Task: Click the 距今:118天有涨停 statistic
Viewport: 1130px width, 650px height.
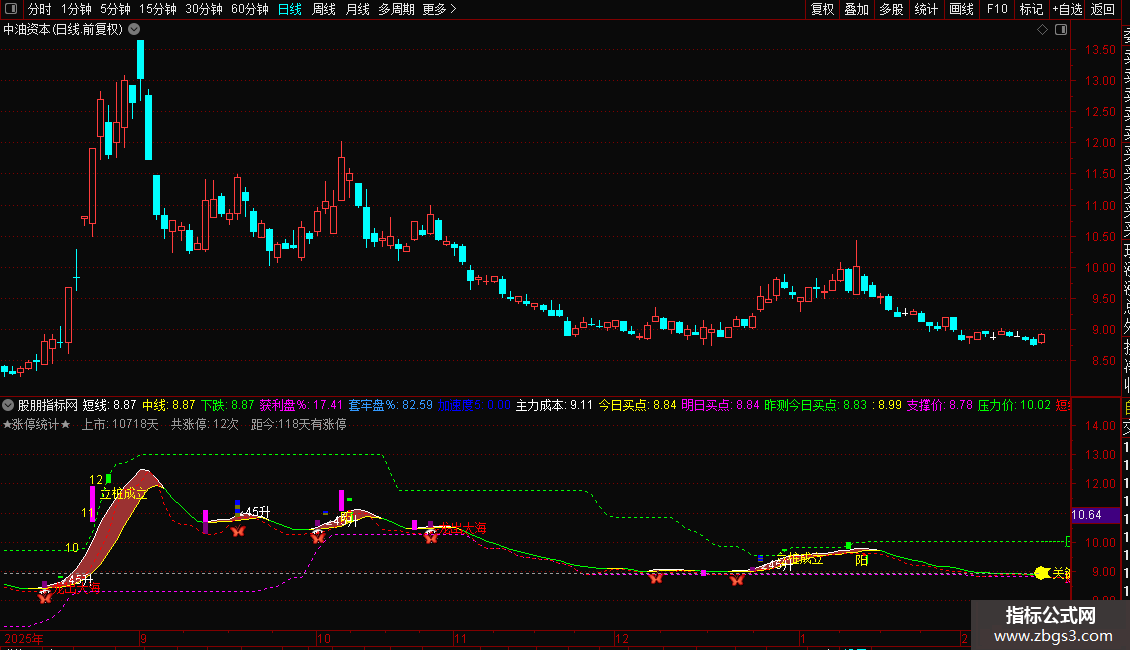Action: (298, 424)
